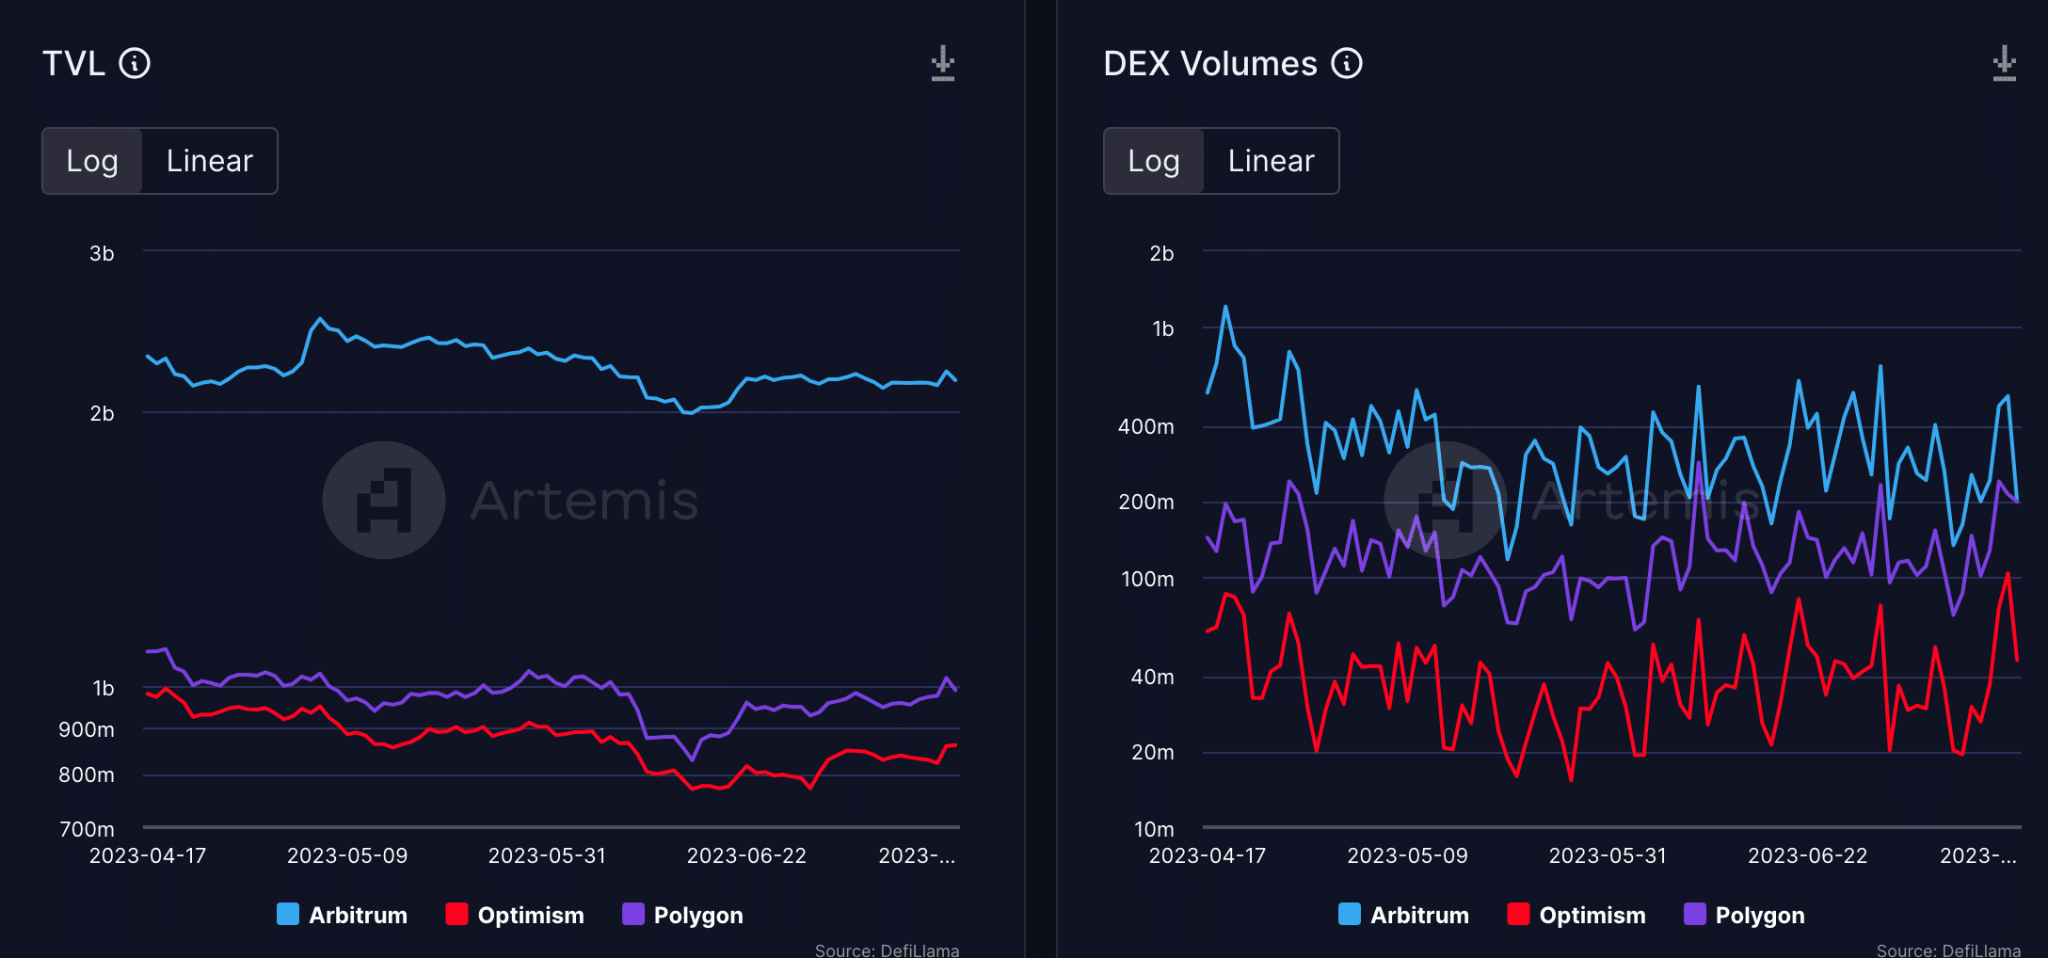Click the 800m axis label on TVL chart

pyautogui.click(x=87, y=775)
